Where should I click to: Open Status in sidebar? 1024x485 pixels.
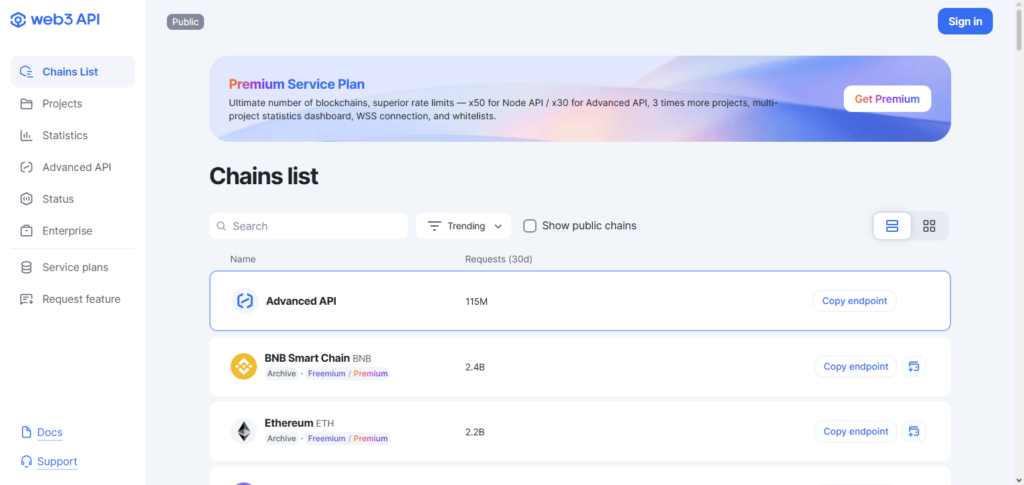pyautogui.click(x=72, y=199)
